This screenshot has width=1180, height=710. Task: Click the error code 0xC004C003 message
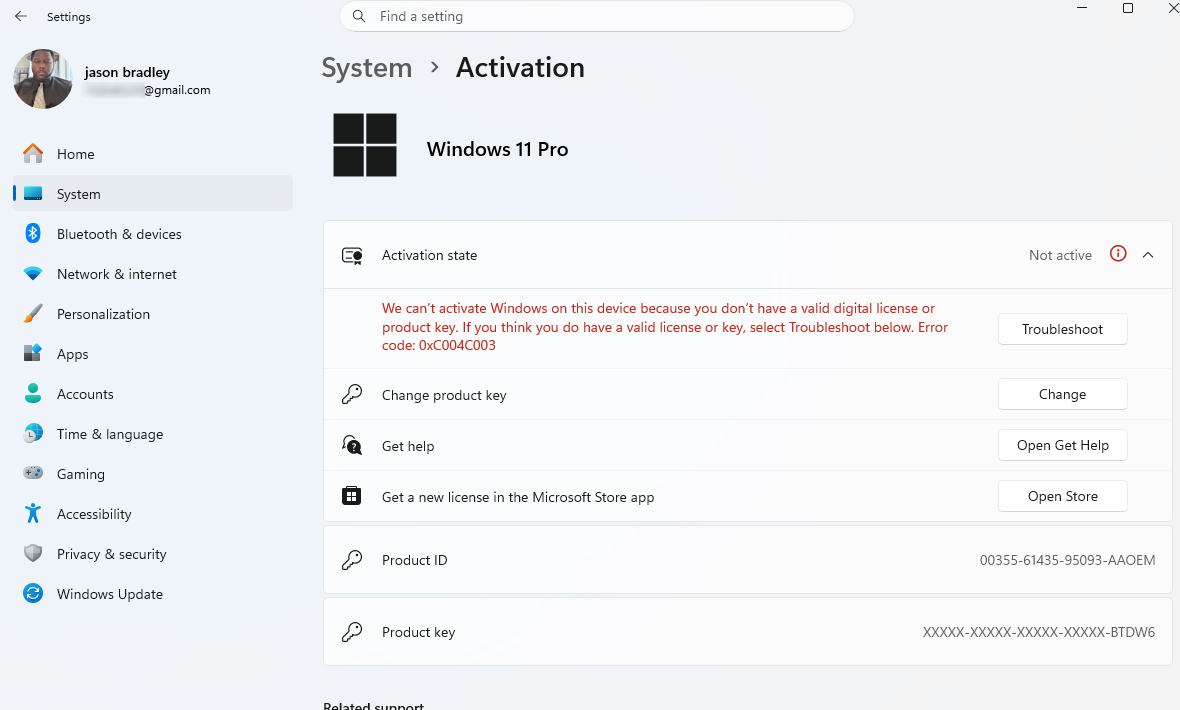point(665,327)
